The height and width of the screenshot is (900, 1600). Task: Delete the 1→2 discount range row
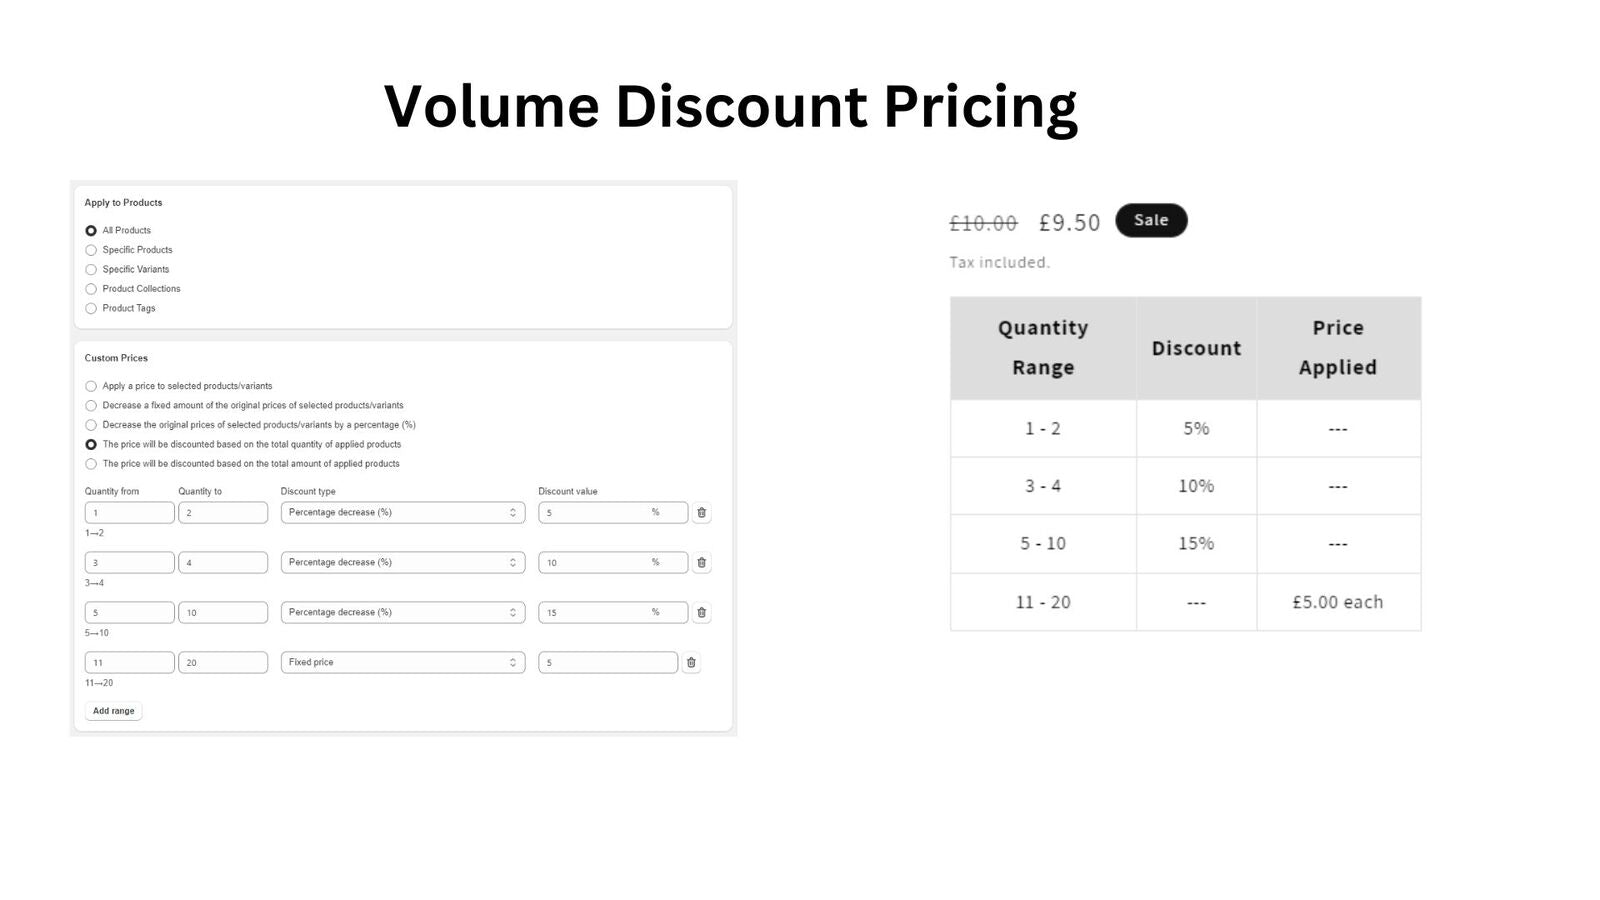click(702, 512)
